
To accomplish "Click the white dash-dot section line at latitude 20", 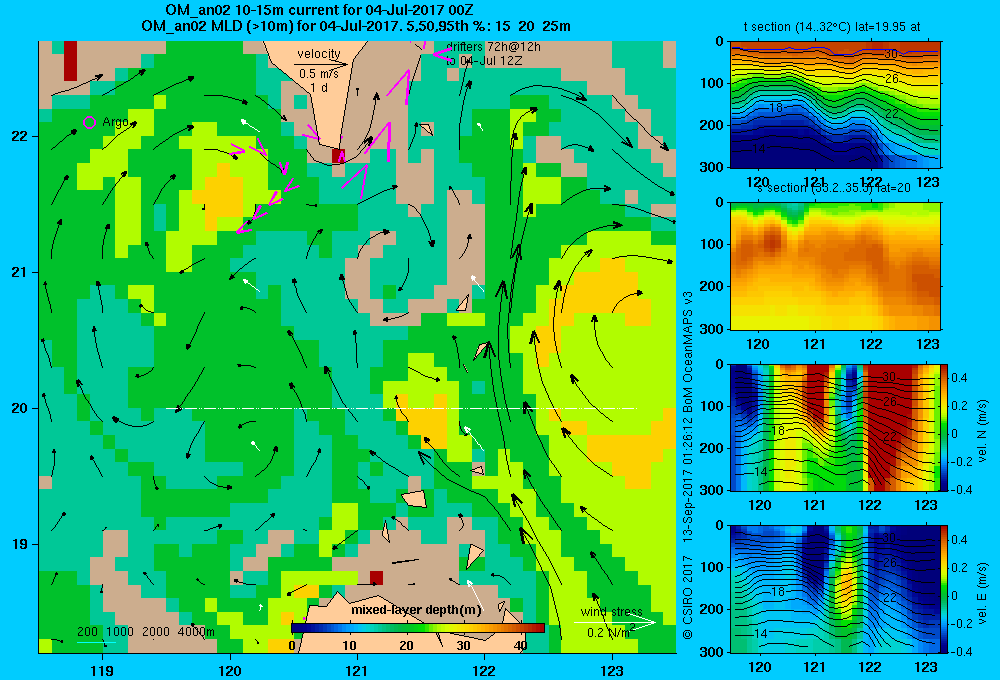I will (401, 408).
